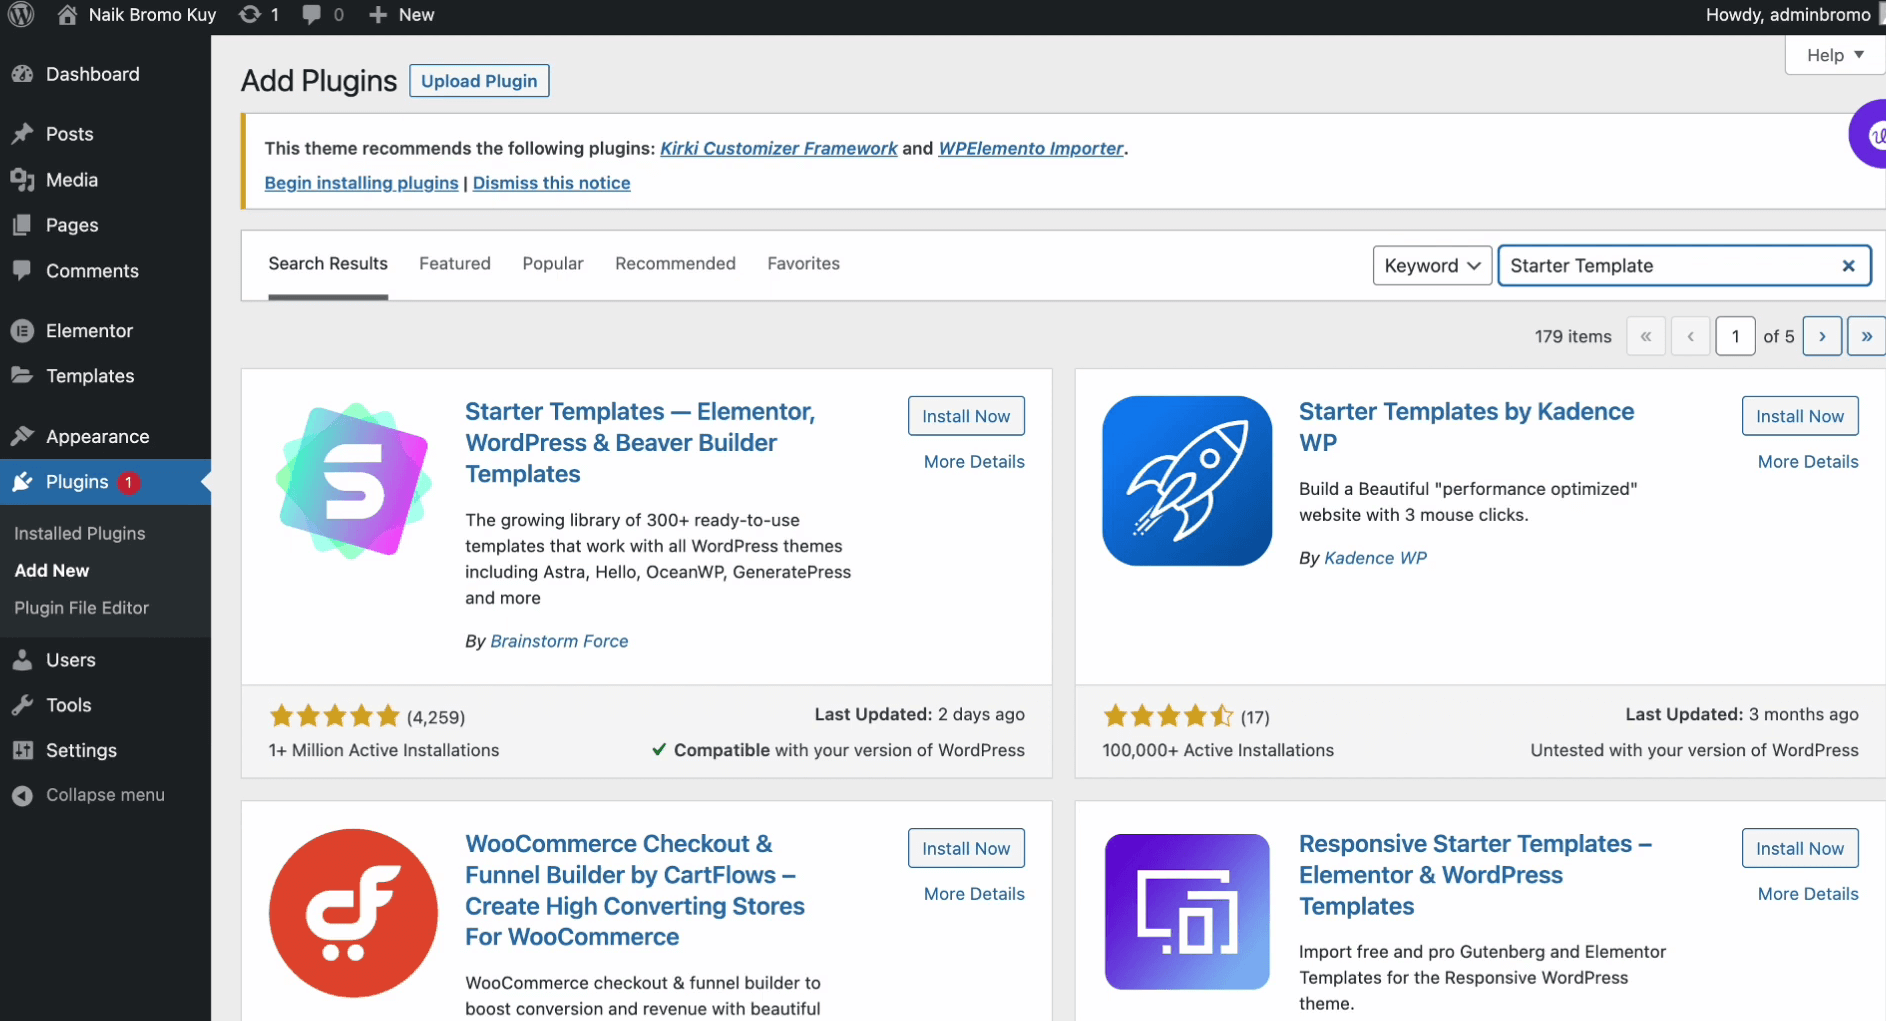The height and width of the screenshot is (1021, 1886).
Task: Open comments bubble in admin bar
Action: pos(312,14)
